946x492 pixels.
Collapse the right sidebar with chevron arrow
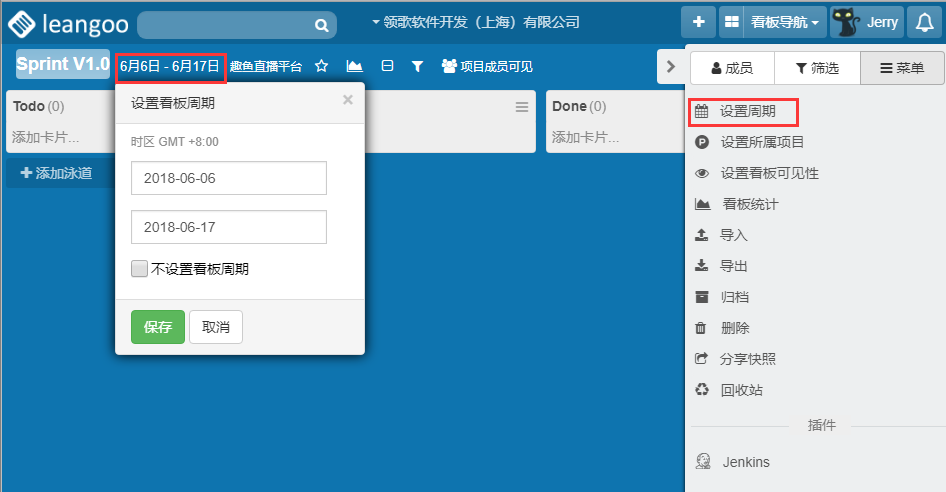[671, 67]
